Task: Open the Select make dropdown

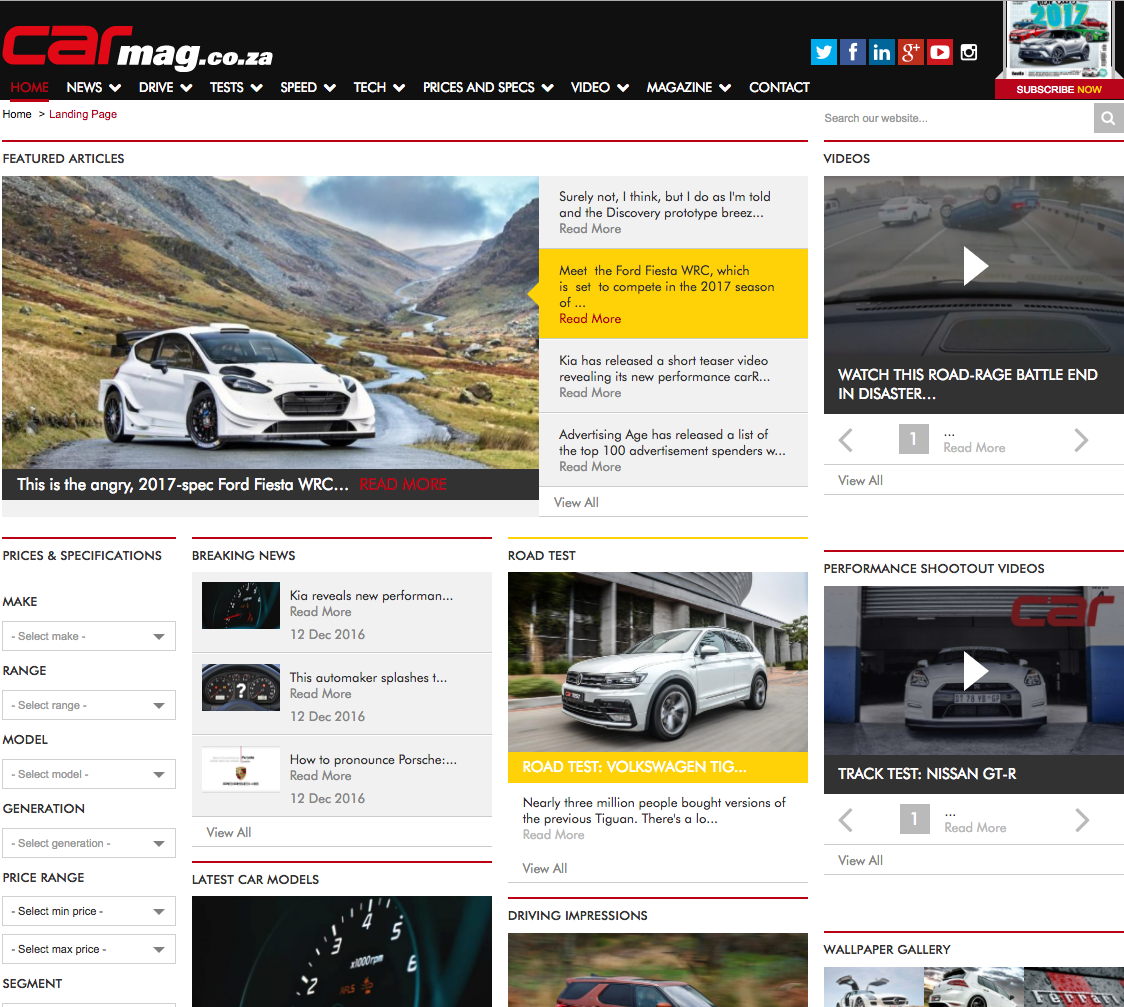Action: pyautogui.click(x=89, y=636)
